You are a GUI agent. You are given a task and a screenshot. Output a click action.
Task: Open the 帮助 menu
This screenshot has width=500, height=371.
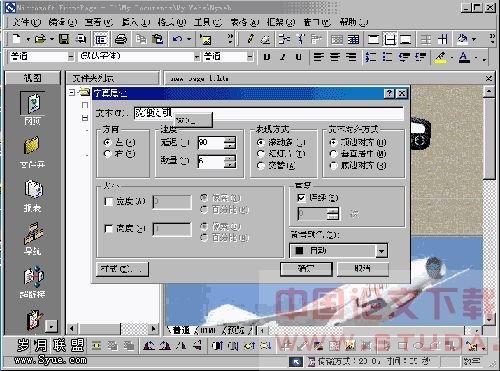pyautogui.click(x=354, y=22)
